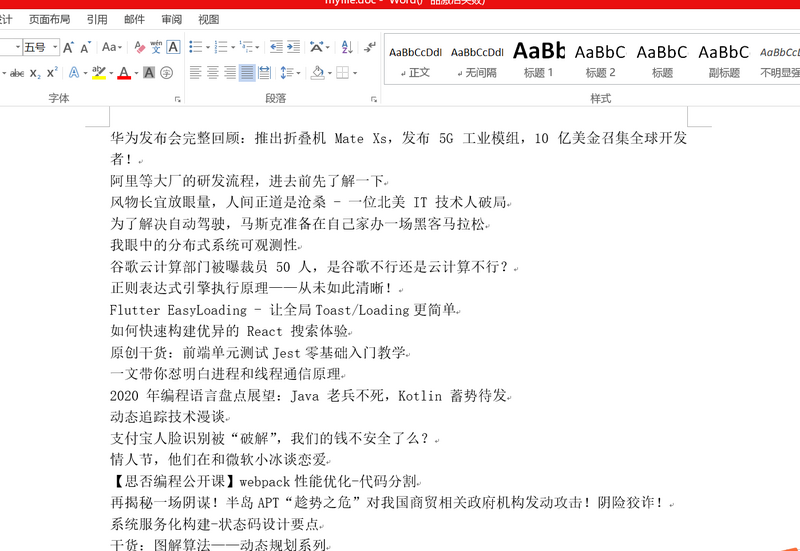The height and width of the screenshot is (551, 800).
Task: Open font color picker dropdown arrow
Action: click(136, 73)
